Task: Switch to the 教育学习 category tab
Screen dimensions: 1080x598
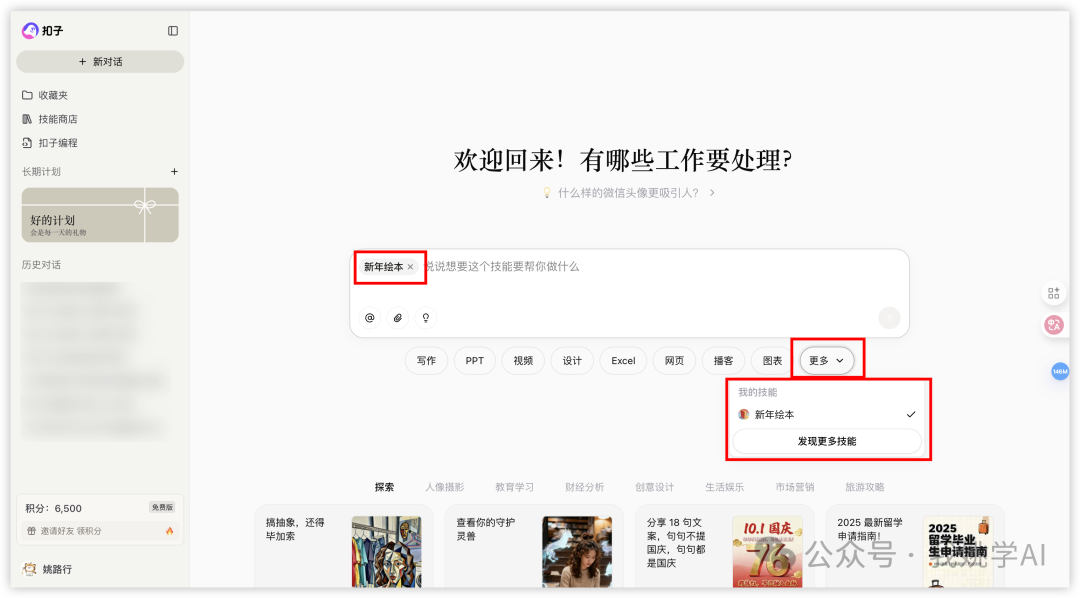Action: pyautogui.click(x=514, y=487)
